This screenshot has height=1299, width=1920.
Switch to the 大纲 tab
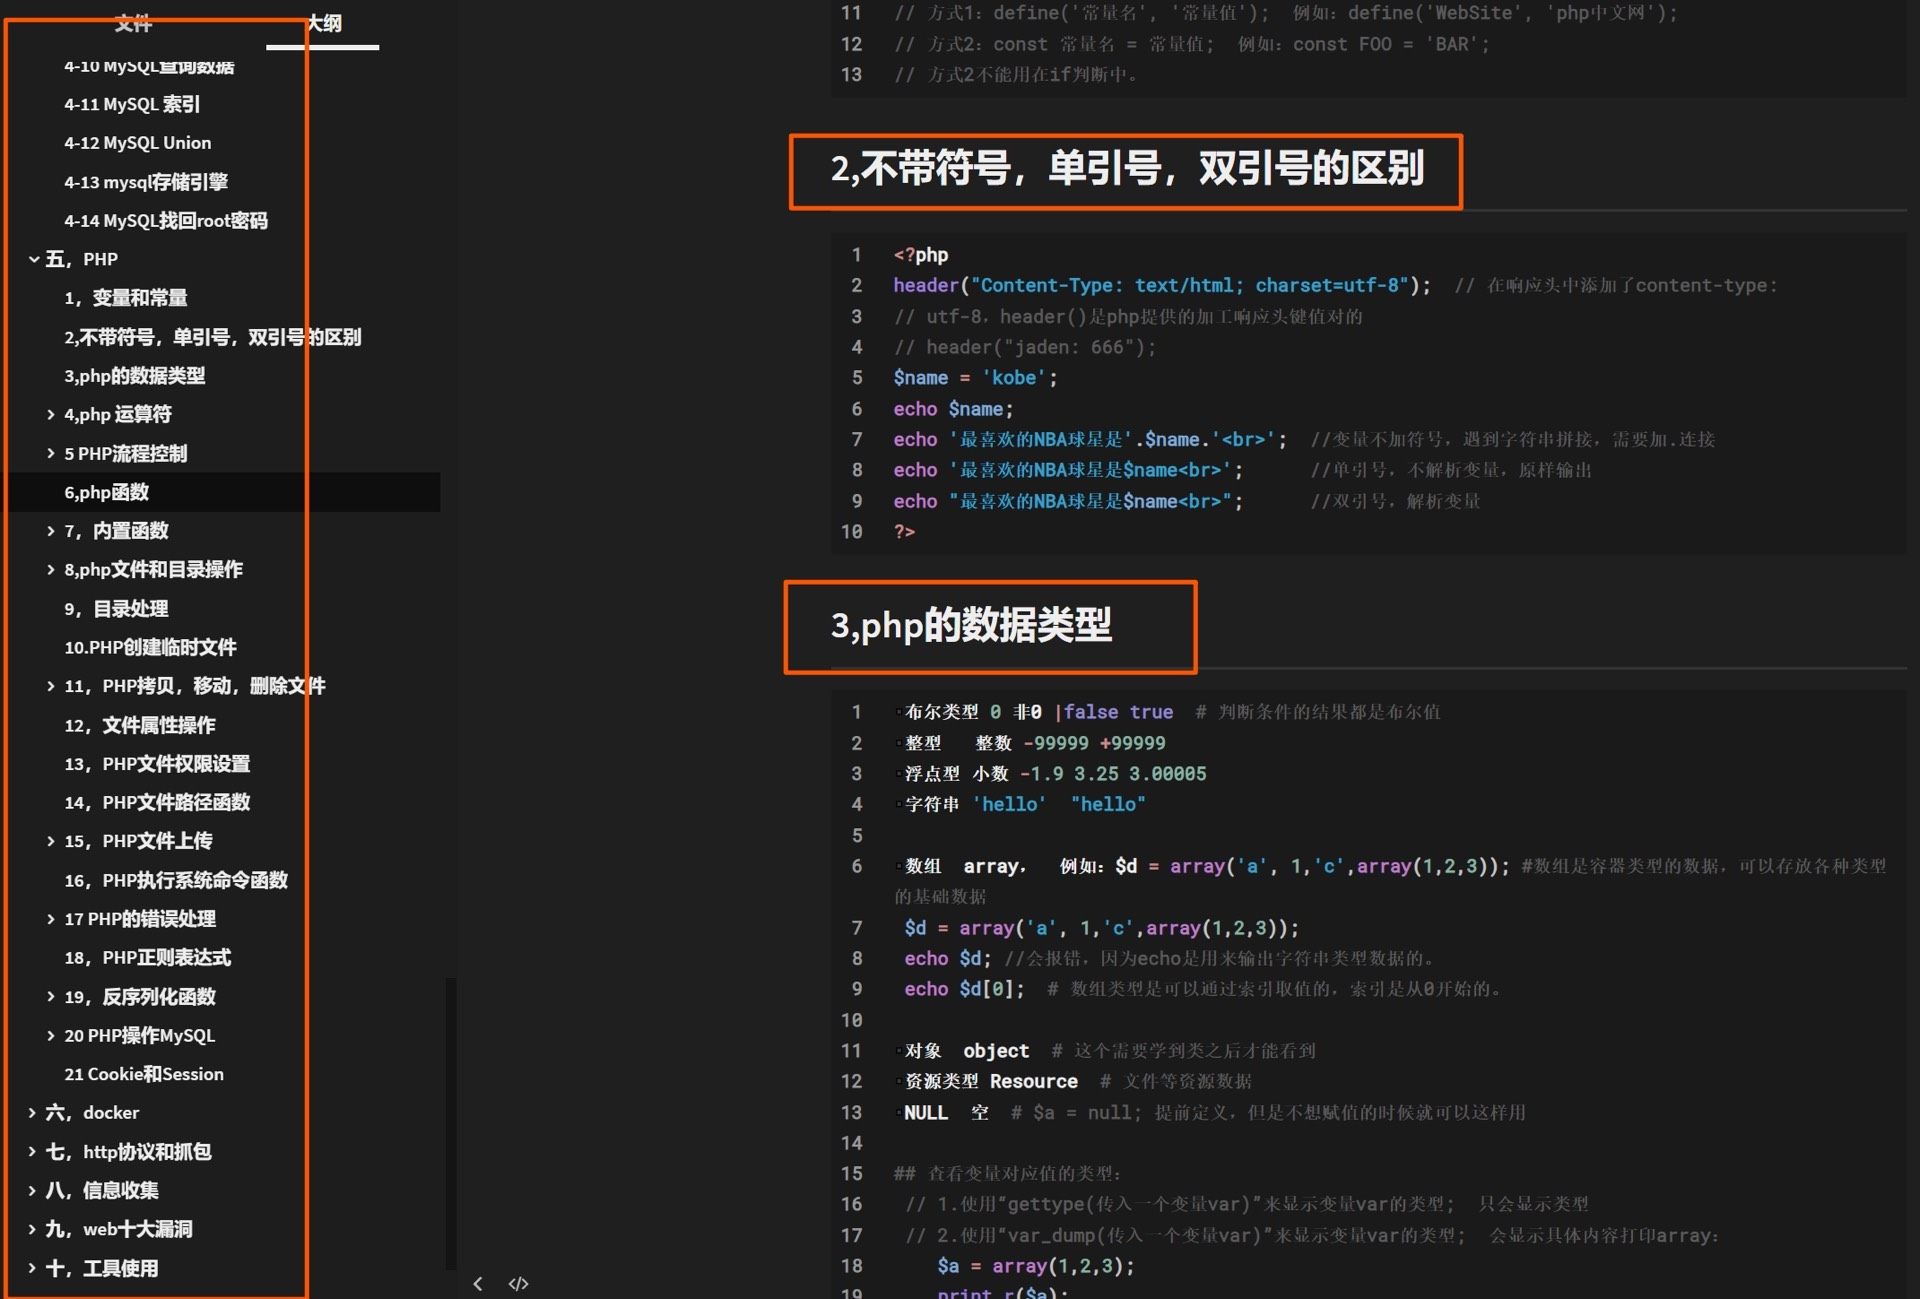click(x=323, y=22)
